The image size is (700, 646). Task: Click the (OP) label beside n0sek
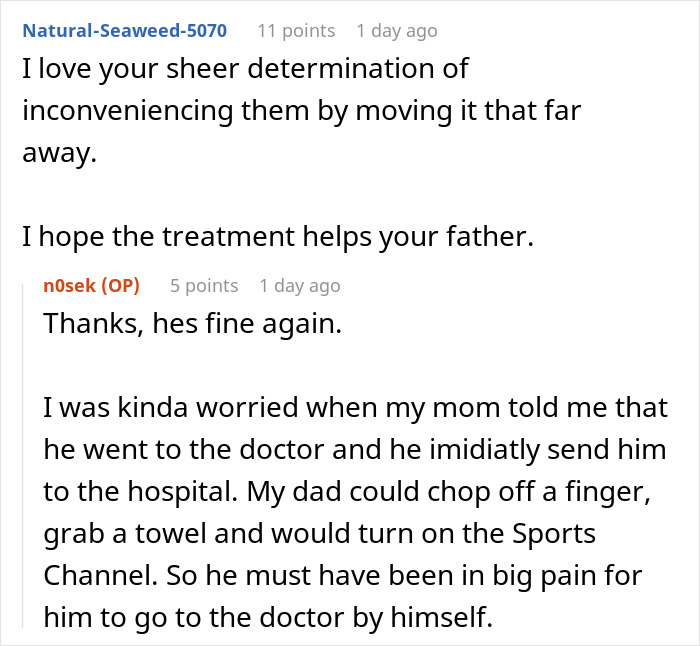pyautogui.click(x=119, y=286)
